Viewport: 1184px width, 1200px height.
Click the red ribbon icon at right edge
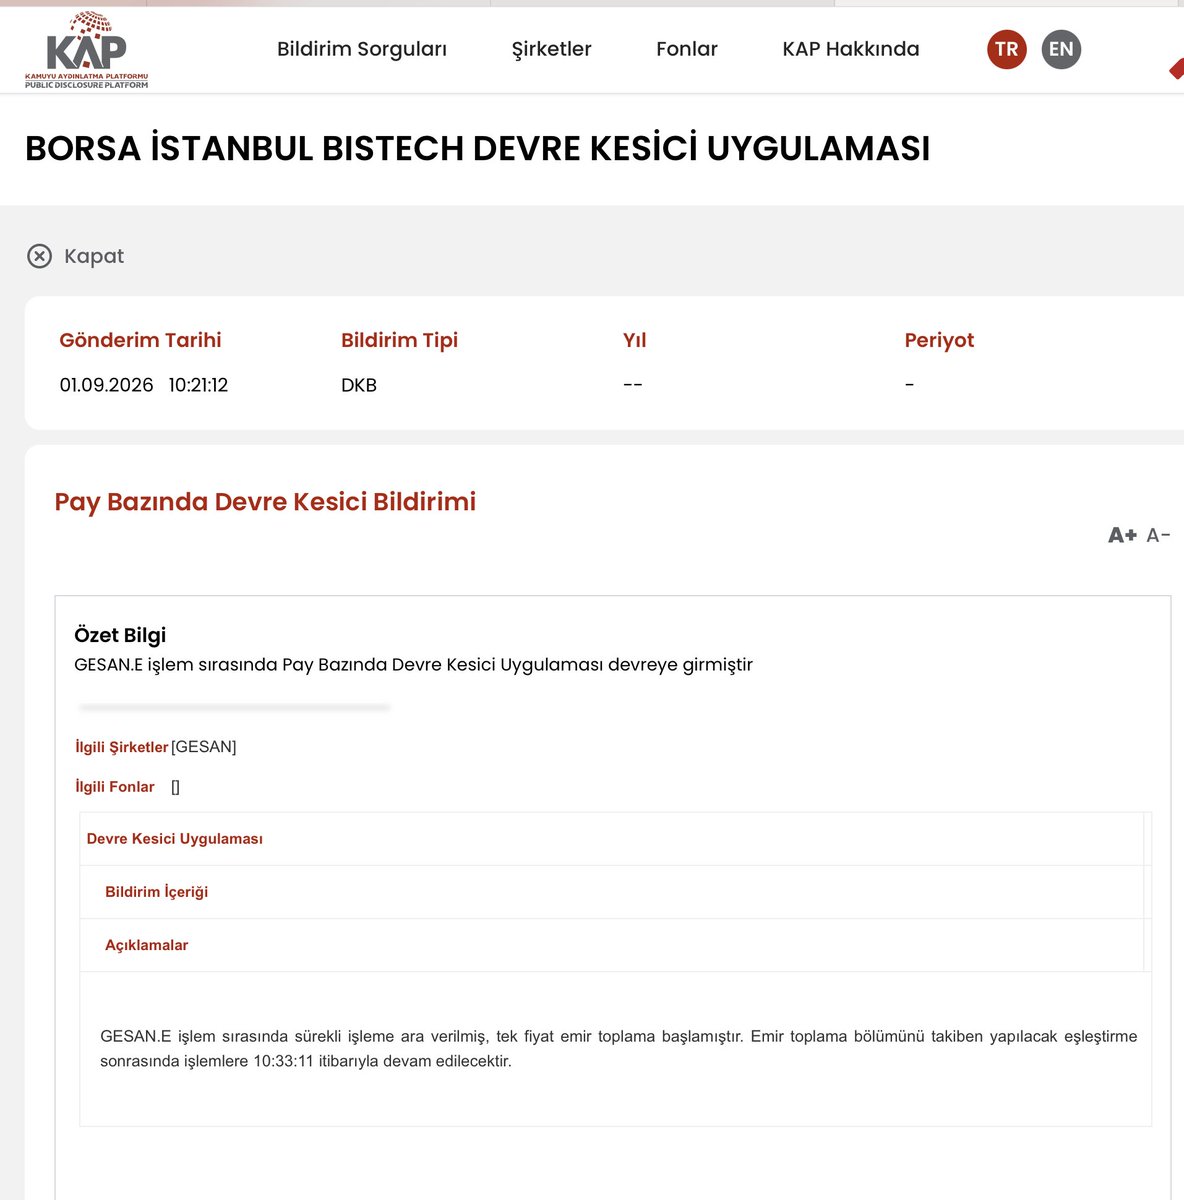tap(1176, 68)
